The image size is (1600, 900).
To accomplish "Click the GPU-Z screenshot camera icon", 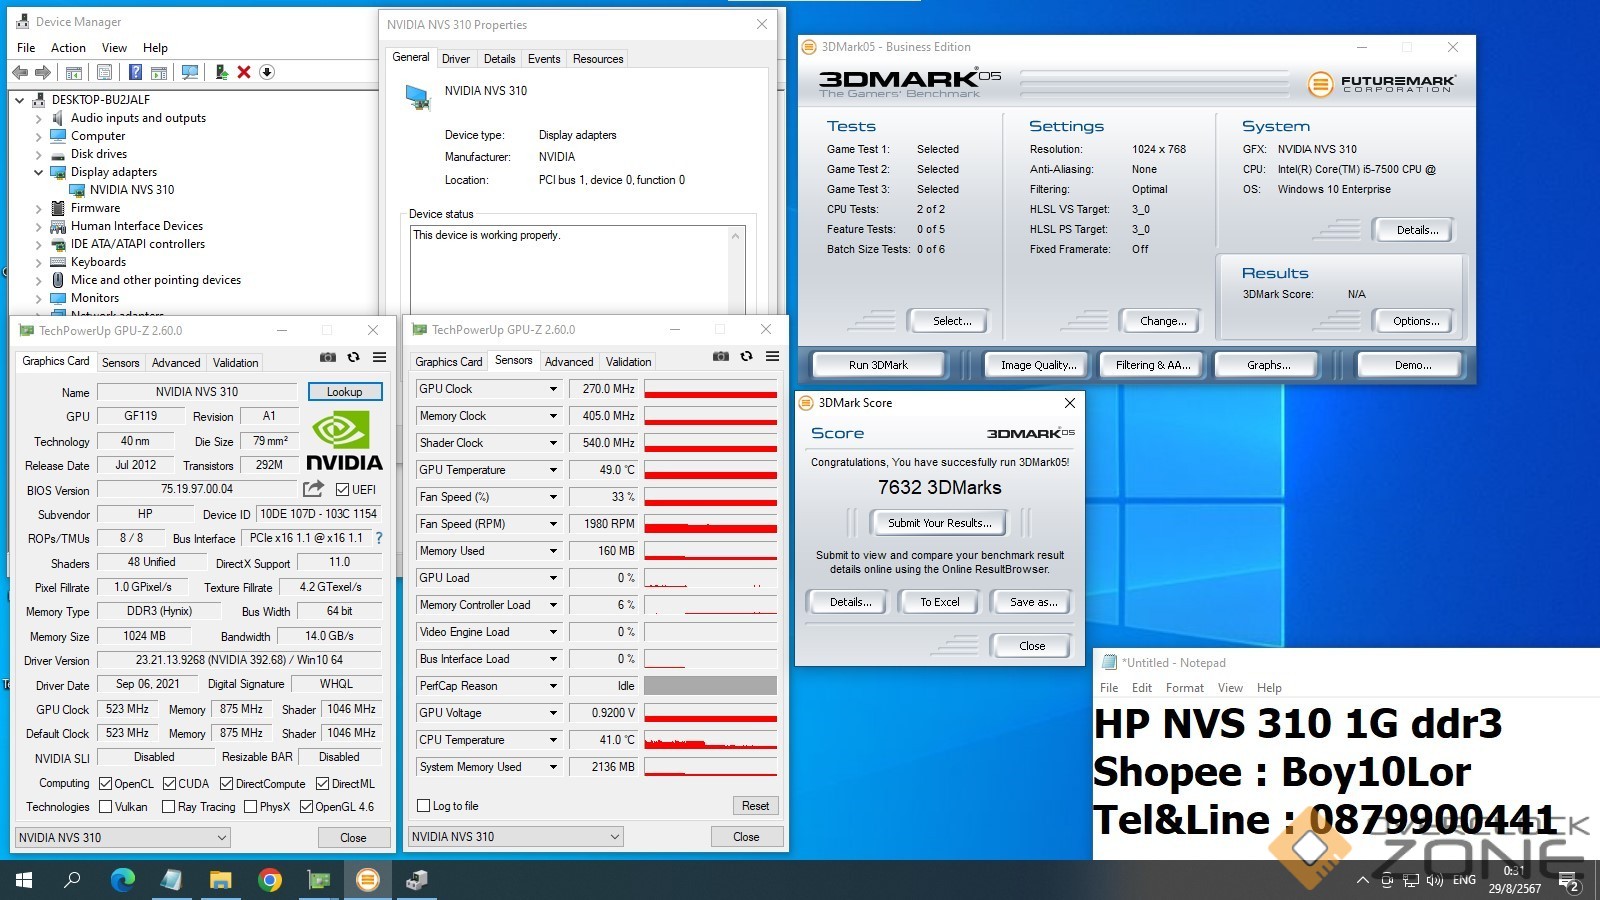I will click(327, 357).
